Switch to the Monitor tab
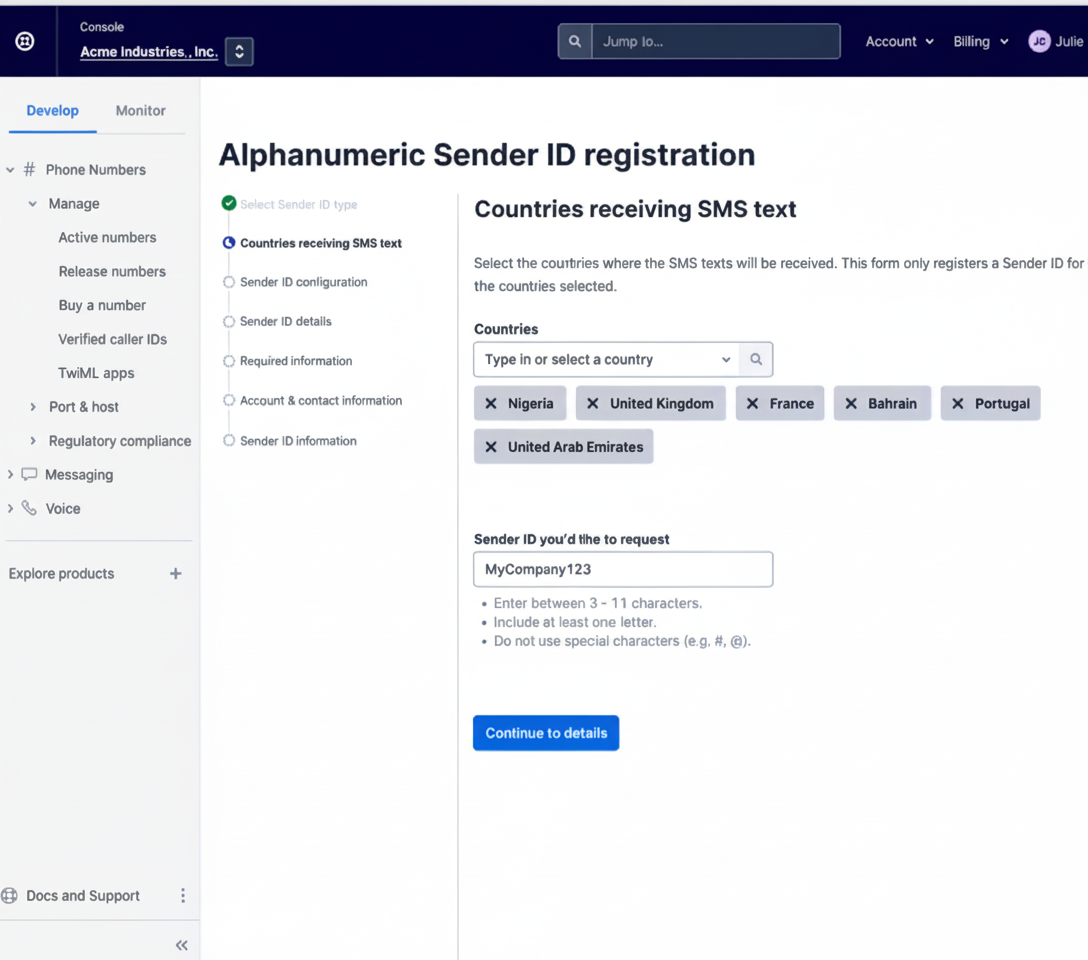 click(x=140, y=110)
